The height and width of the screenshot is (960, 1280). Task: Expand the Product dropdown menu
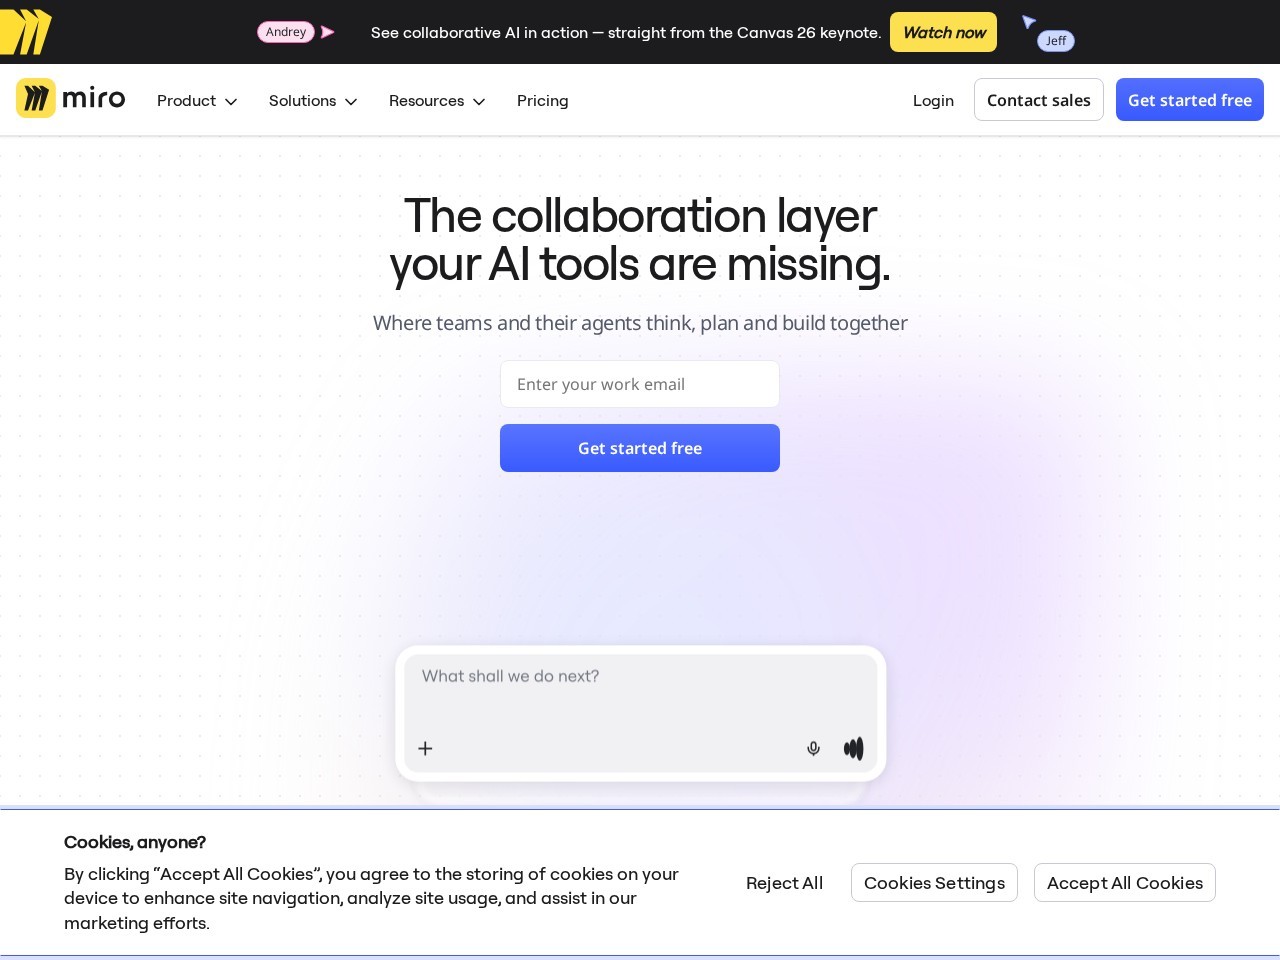click(x=197, y=101)
